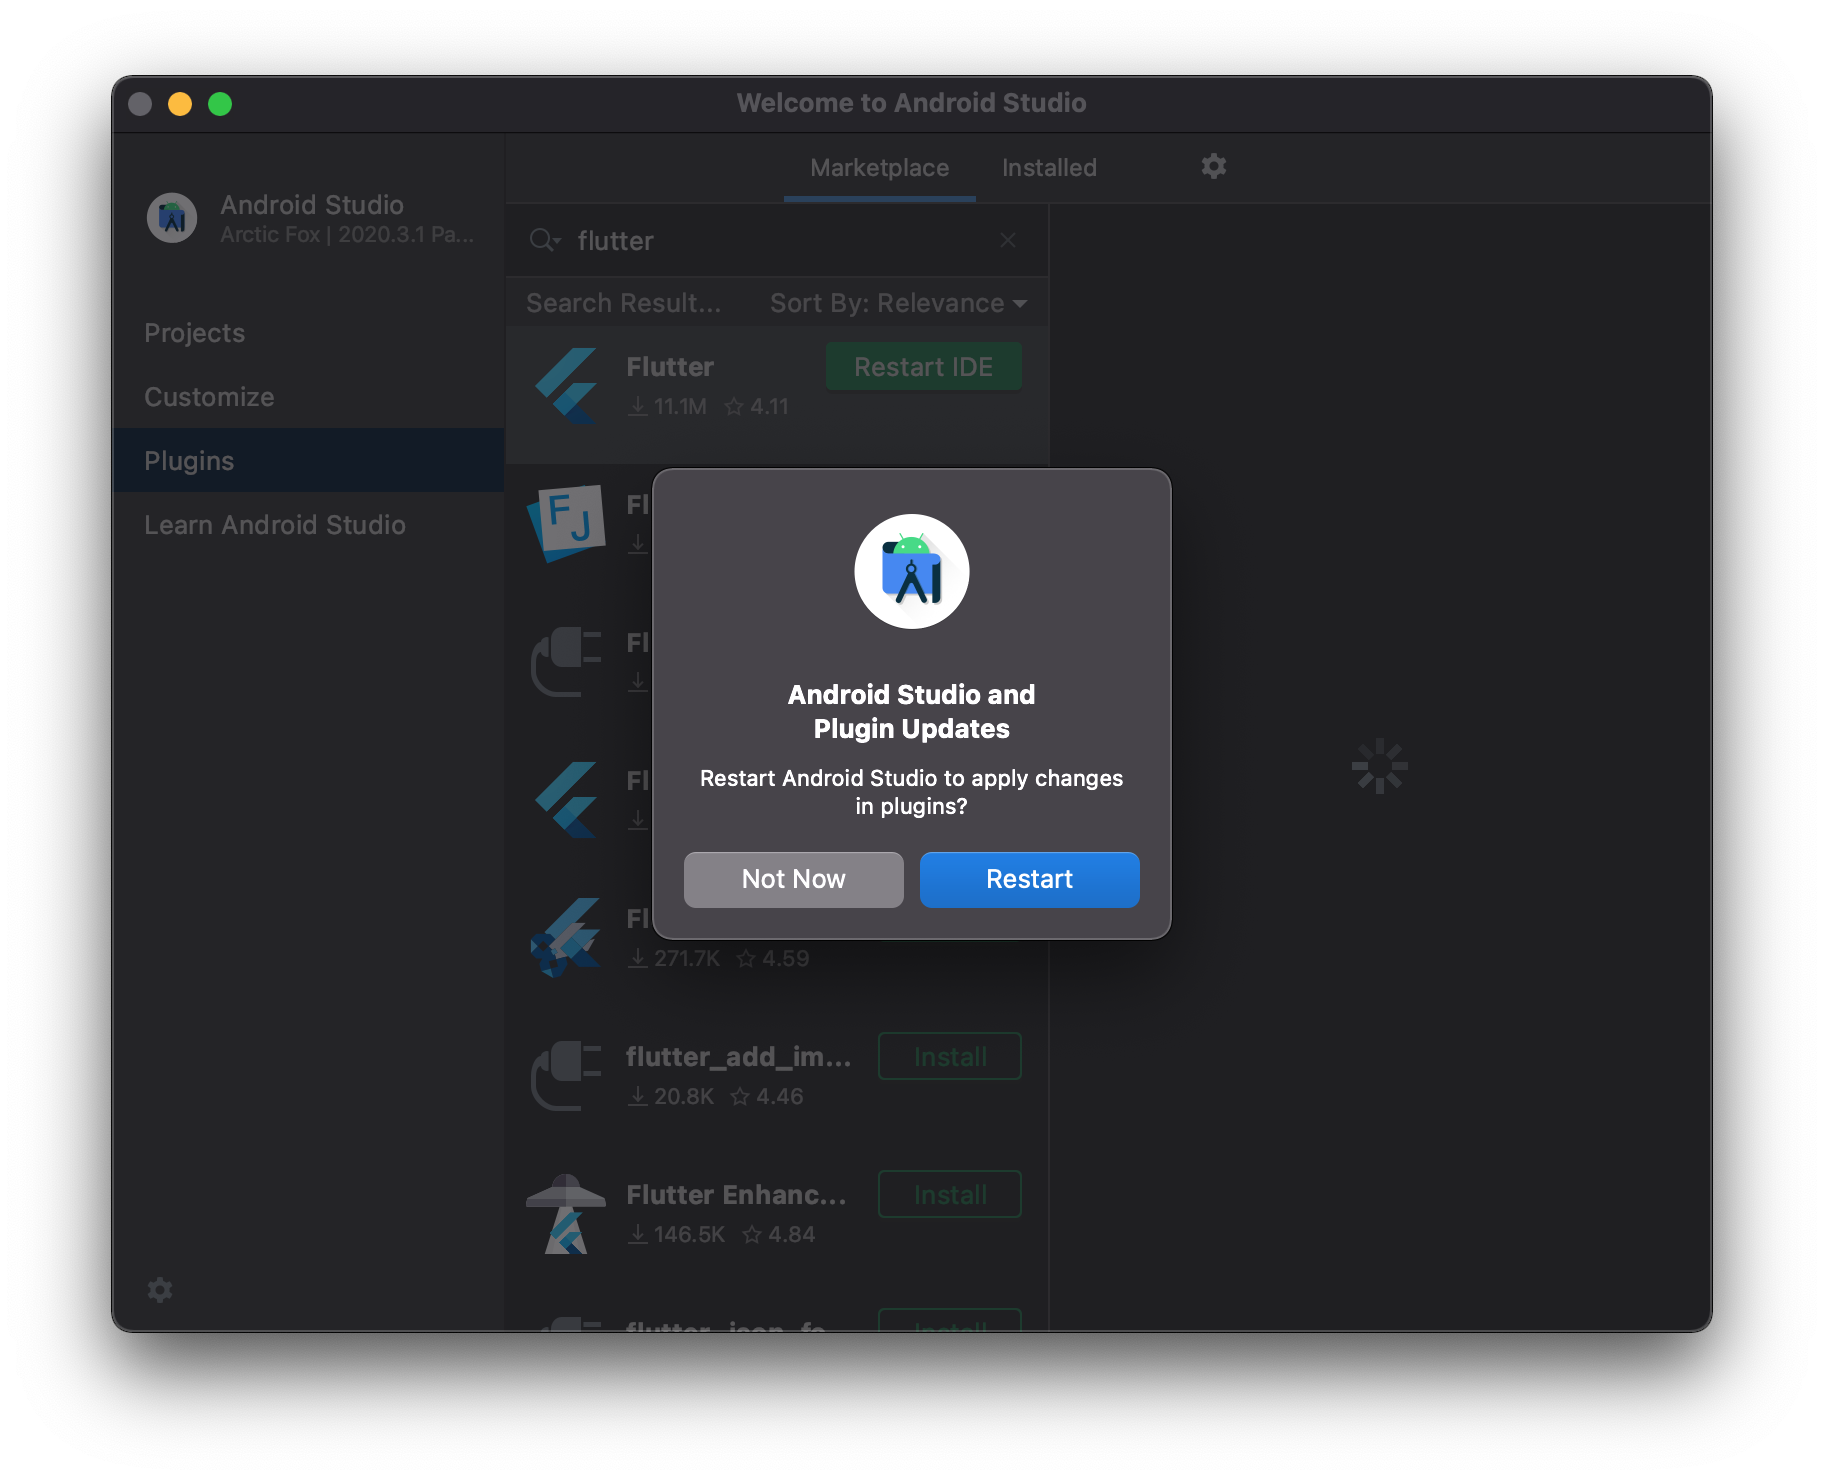1824x1480 pixels.
Task: Click the Android Studio sidebar logo
Action: 172,217
